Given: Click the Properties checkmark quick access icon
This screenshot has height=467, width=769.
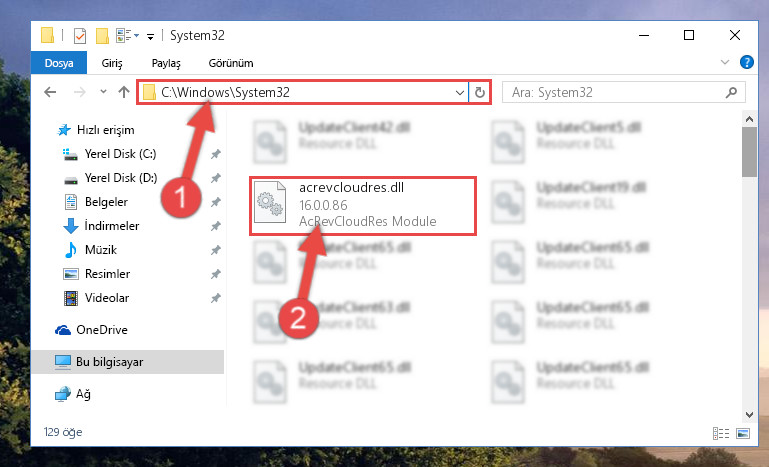Looking at the screenshot, I should [79, 36].
